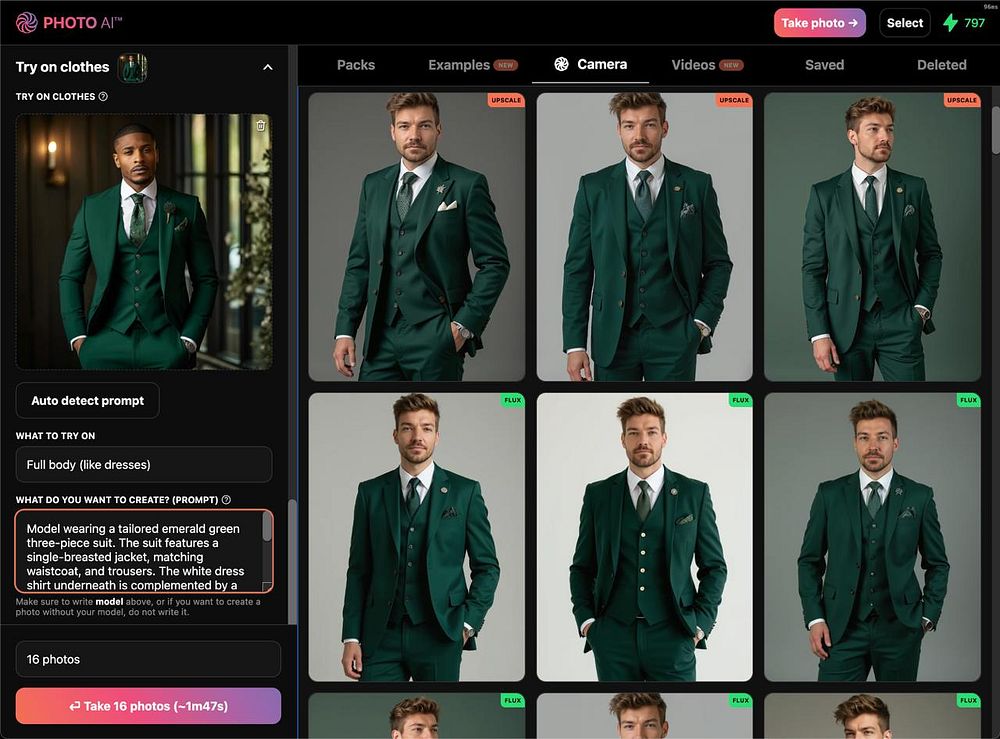Screen dimensions: 1000x739
Task: Click the green lightning bolt credits icon
Action: 950,23
